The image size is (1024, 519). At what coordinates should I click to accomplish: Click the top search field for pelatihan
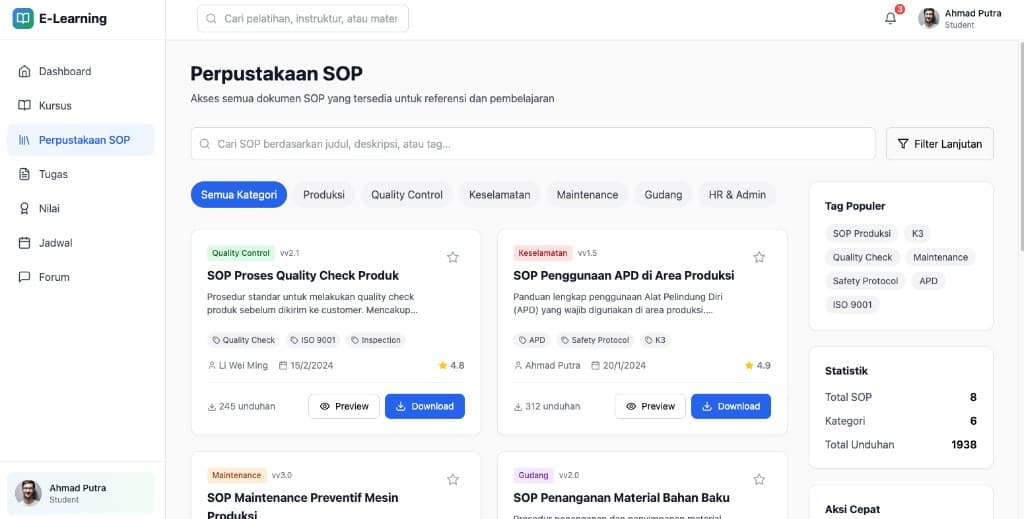303,18
